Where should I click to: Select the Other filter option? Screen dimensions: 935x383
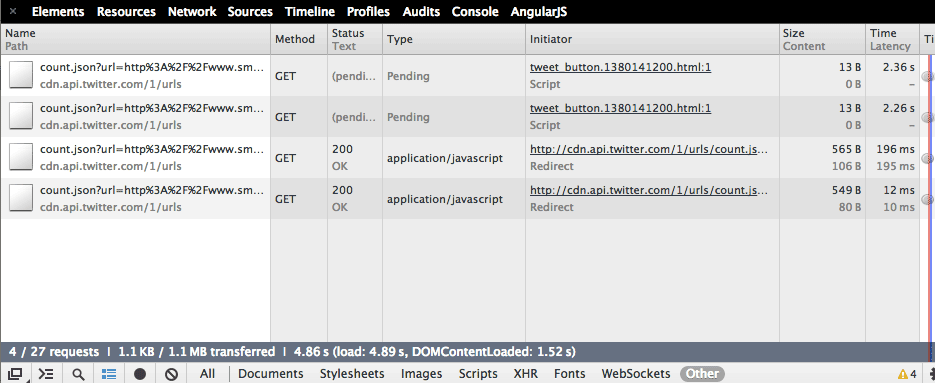(702, 374)
